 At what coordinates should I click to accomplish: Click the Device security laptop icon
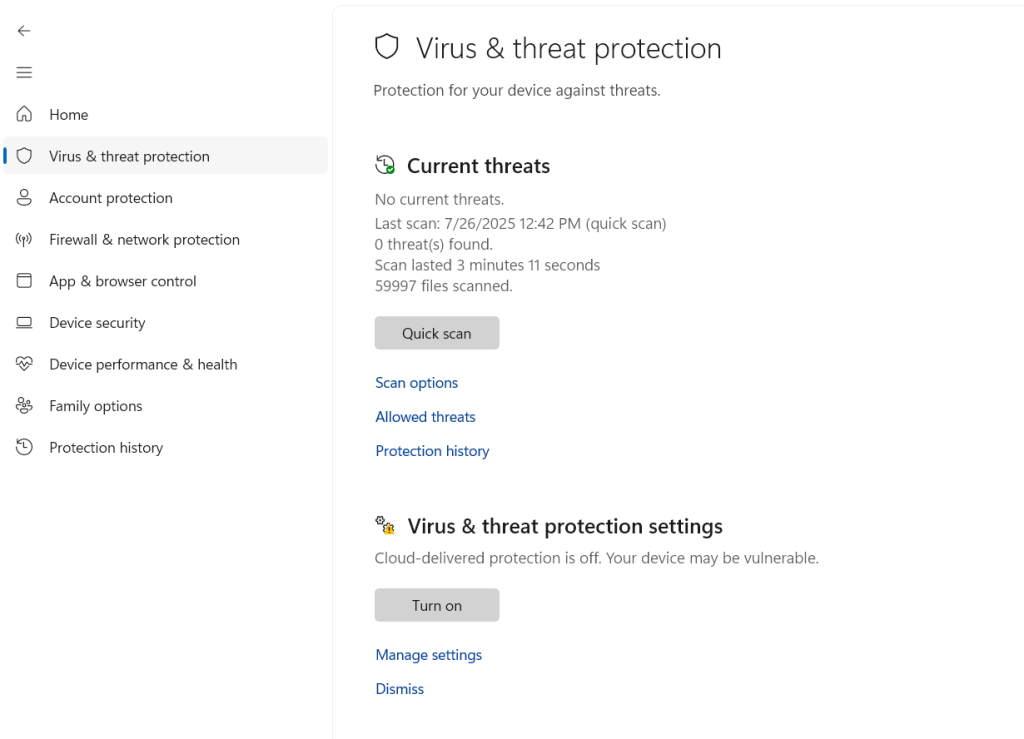click(x=24, y=323)
